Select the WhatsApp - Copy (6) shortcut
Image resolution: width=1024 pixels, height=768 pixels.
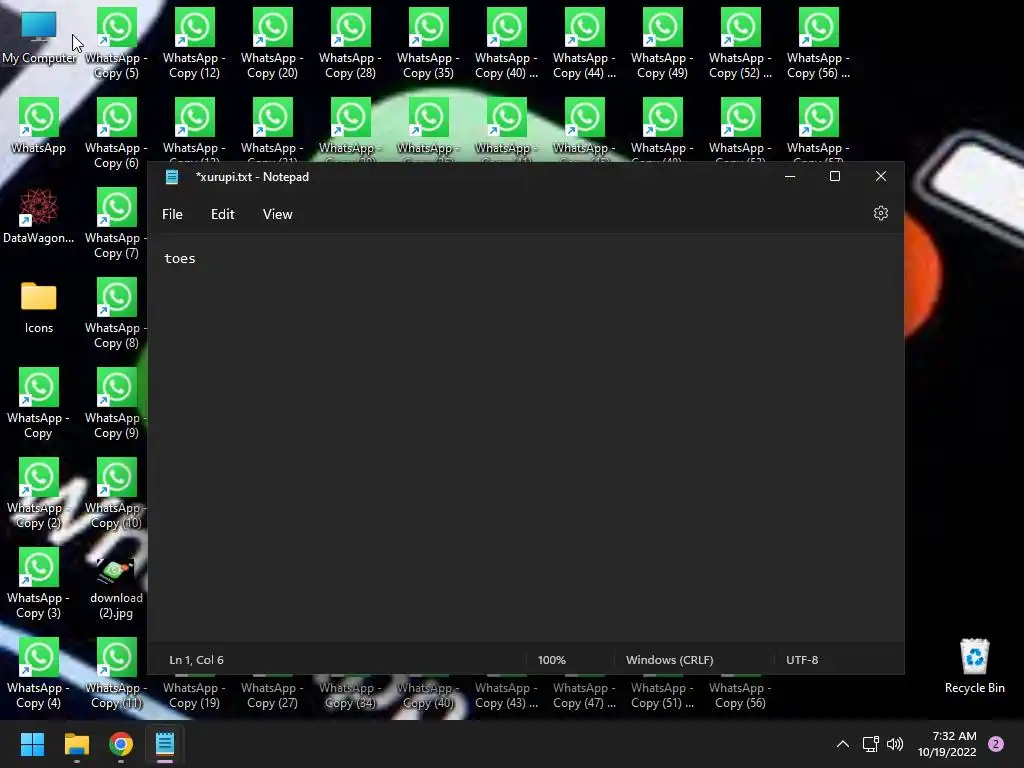click(x=116, y=134)
